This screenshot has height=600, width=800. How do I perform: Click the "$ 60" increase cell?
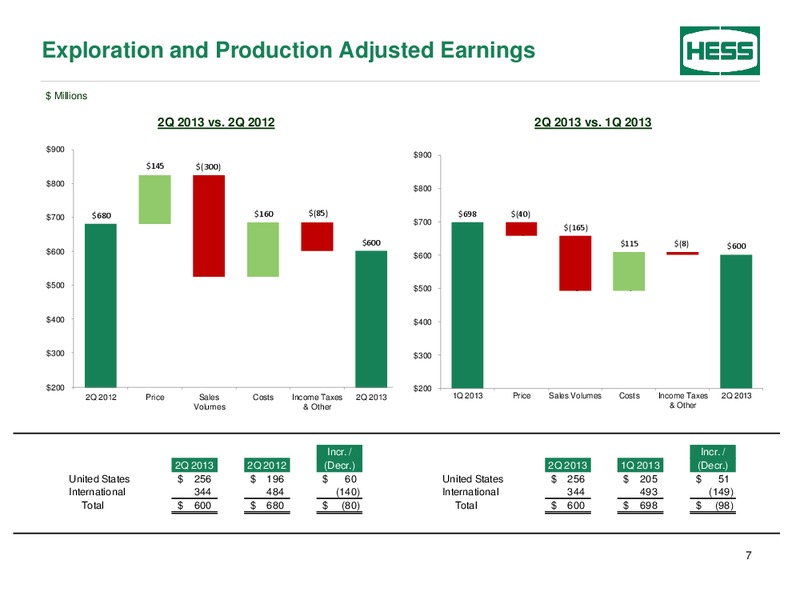(x=339, y=479)
